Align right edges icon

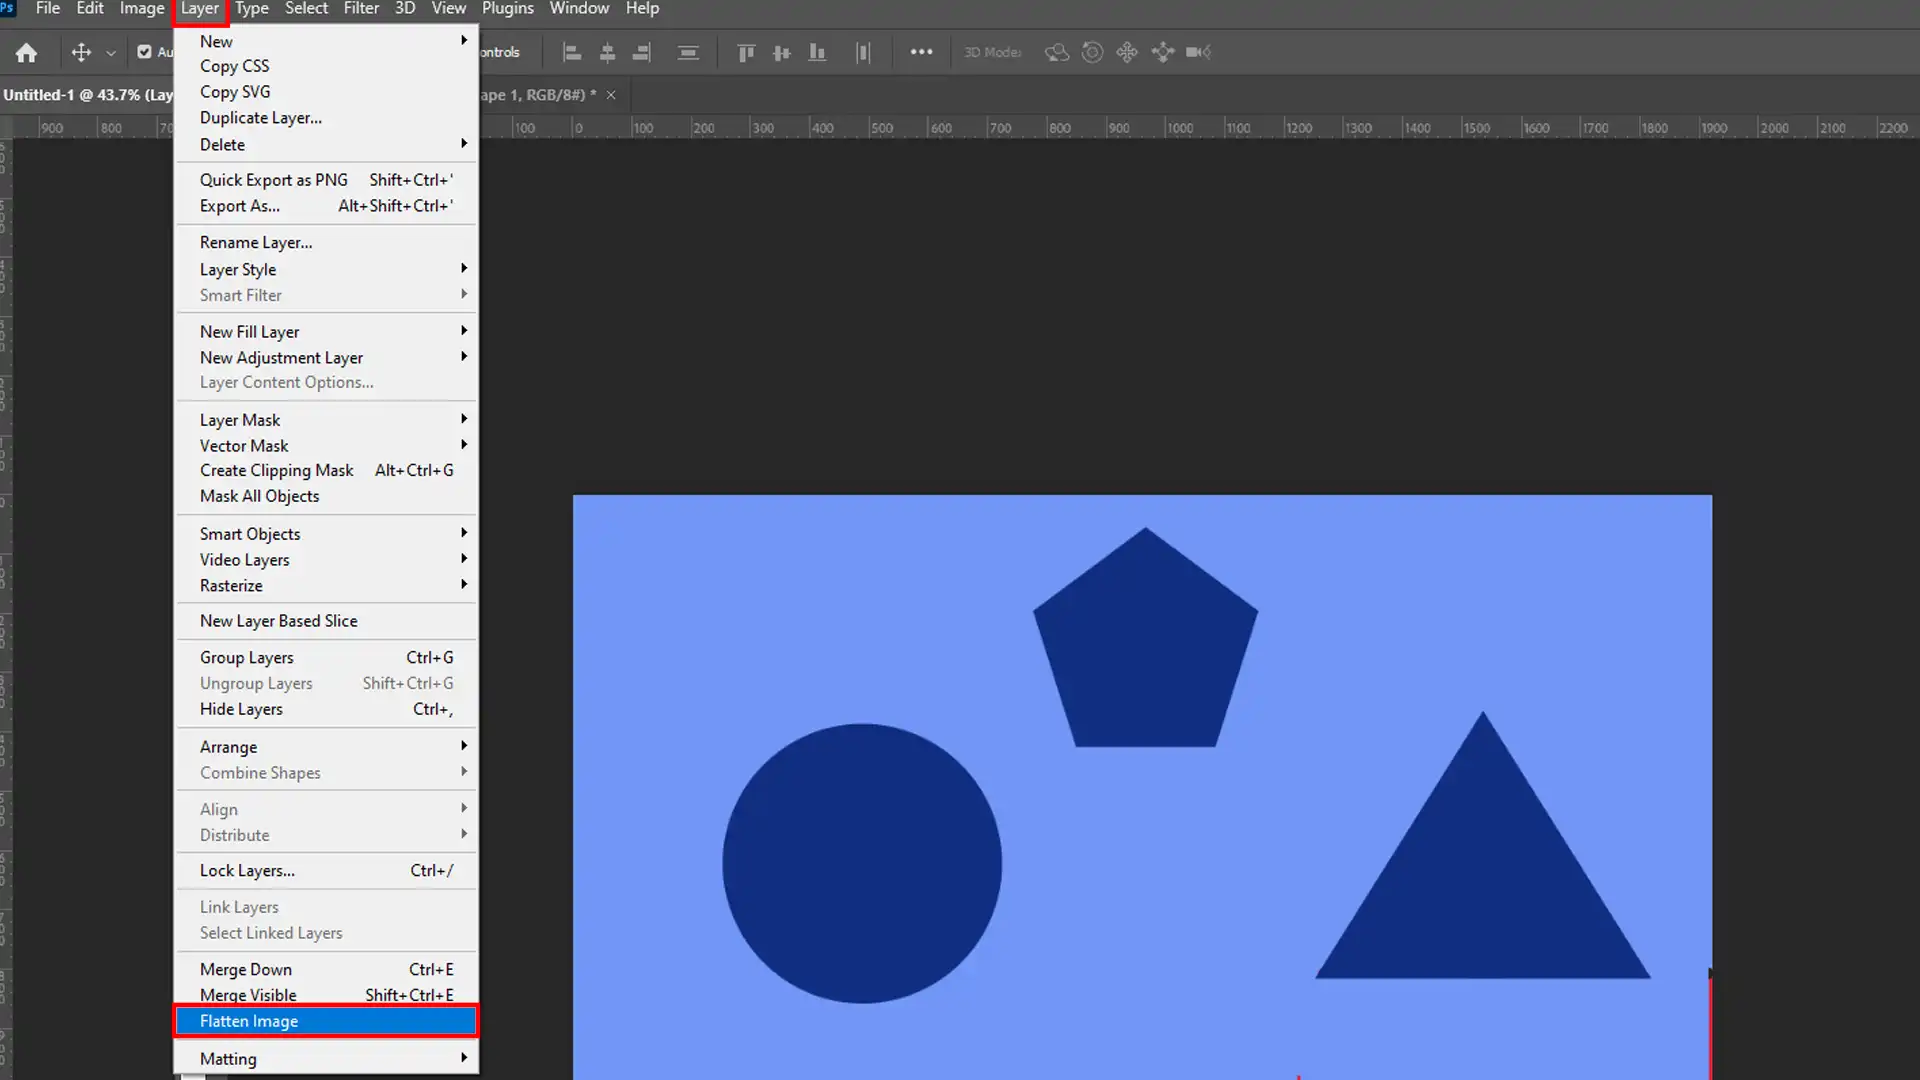coord(642,53)
